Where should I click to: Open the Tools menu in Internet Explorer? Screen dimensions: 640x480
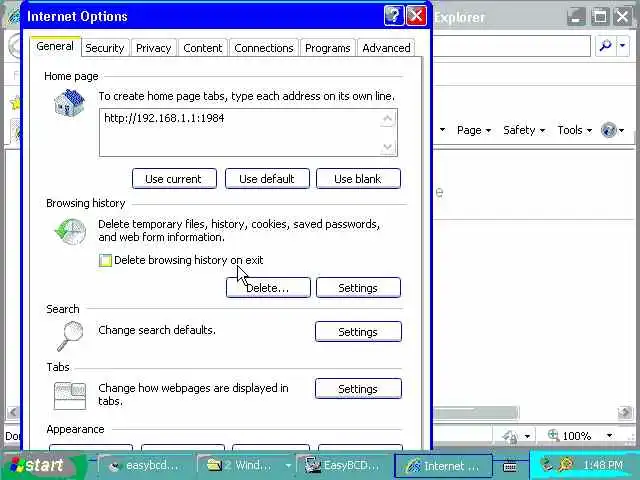[x=575, y=130]
